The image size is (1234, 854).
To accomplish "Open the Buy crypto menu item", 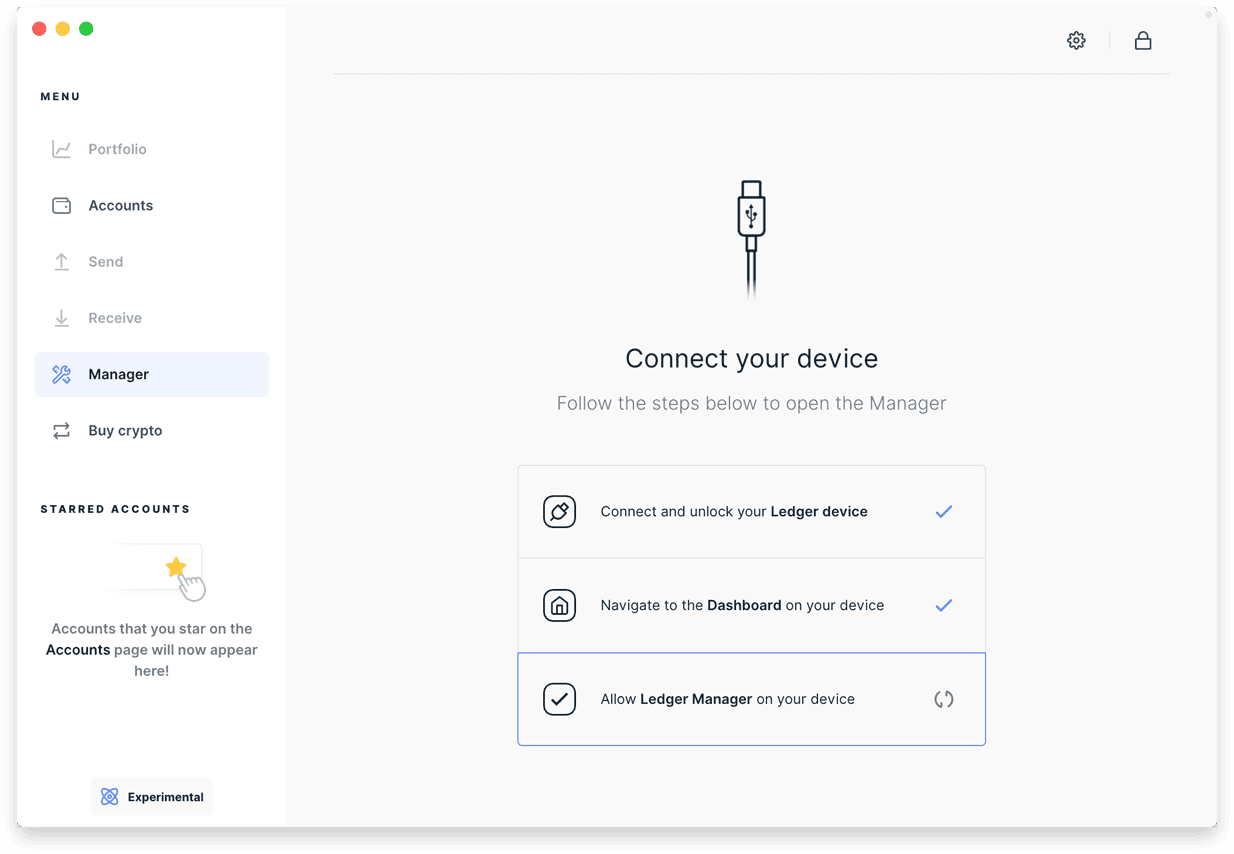I will tap(152, 431).
